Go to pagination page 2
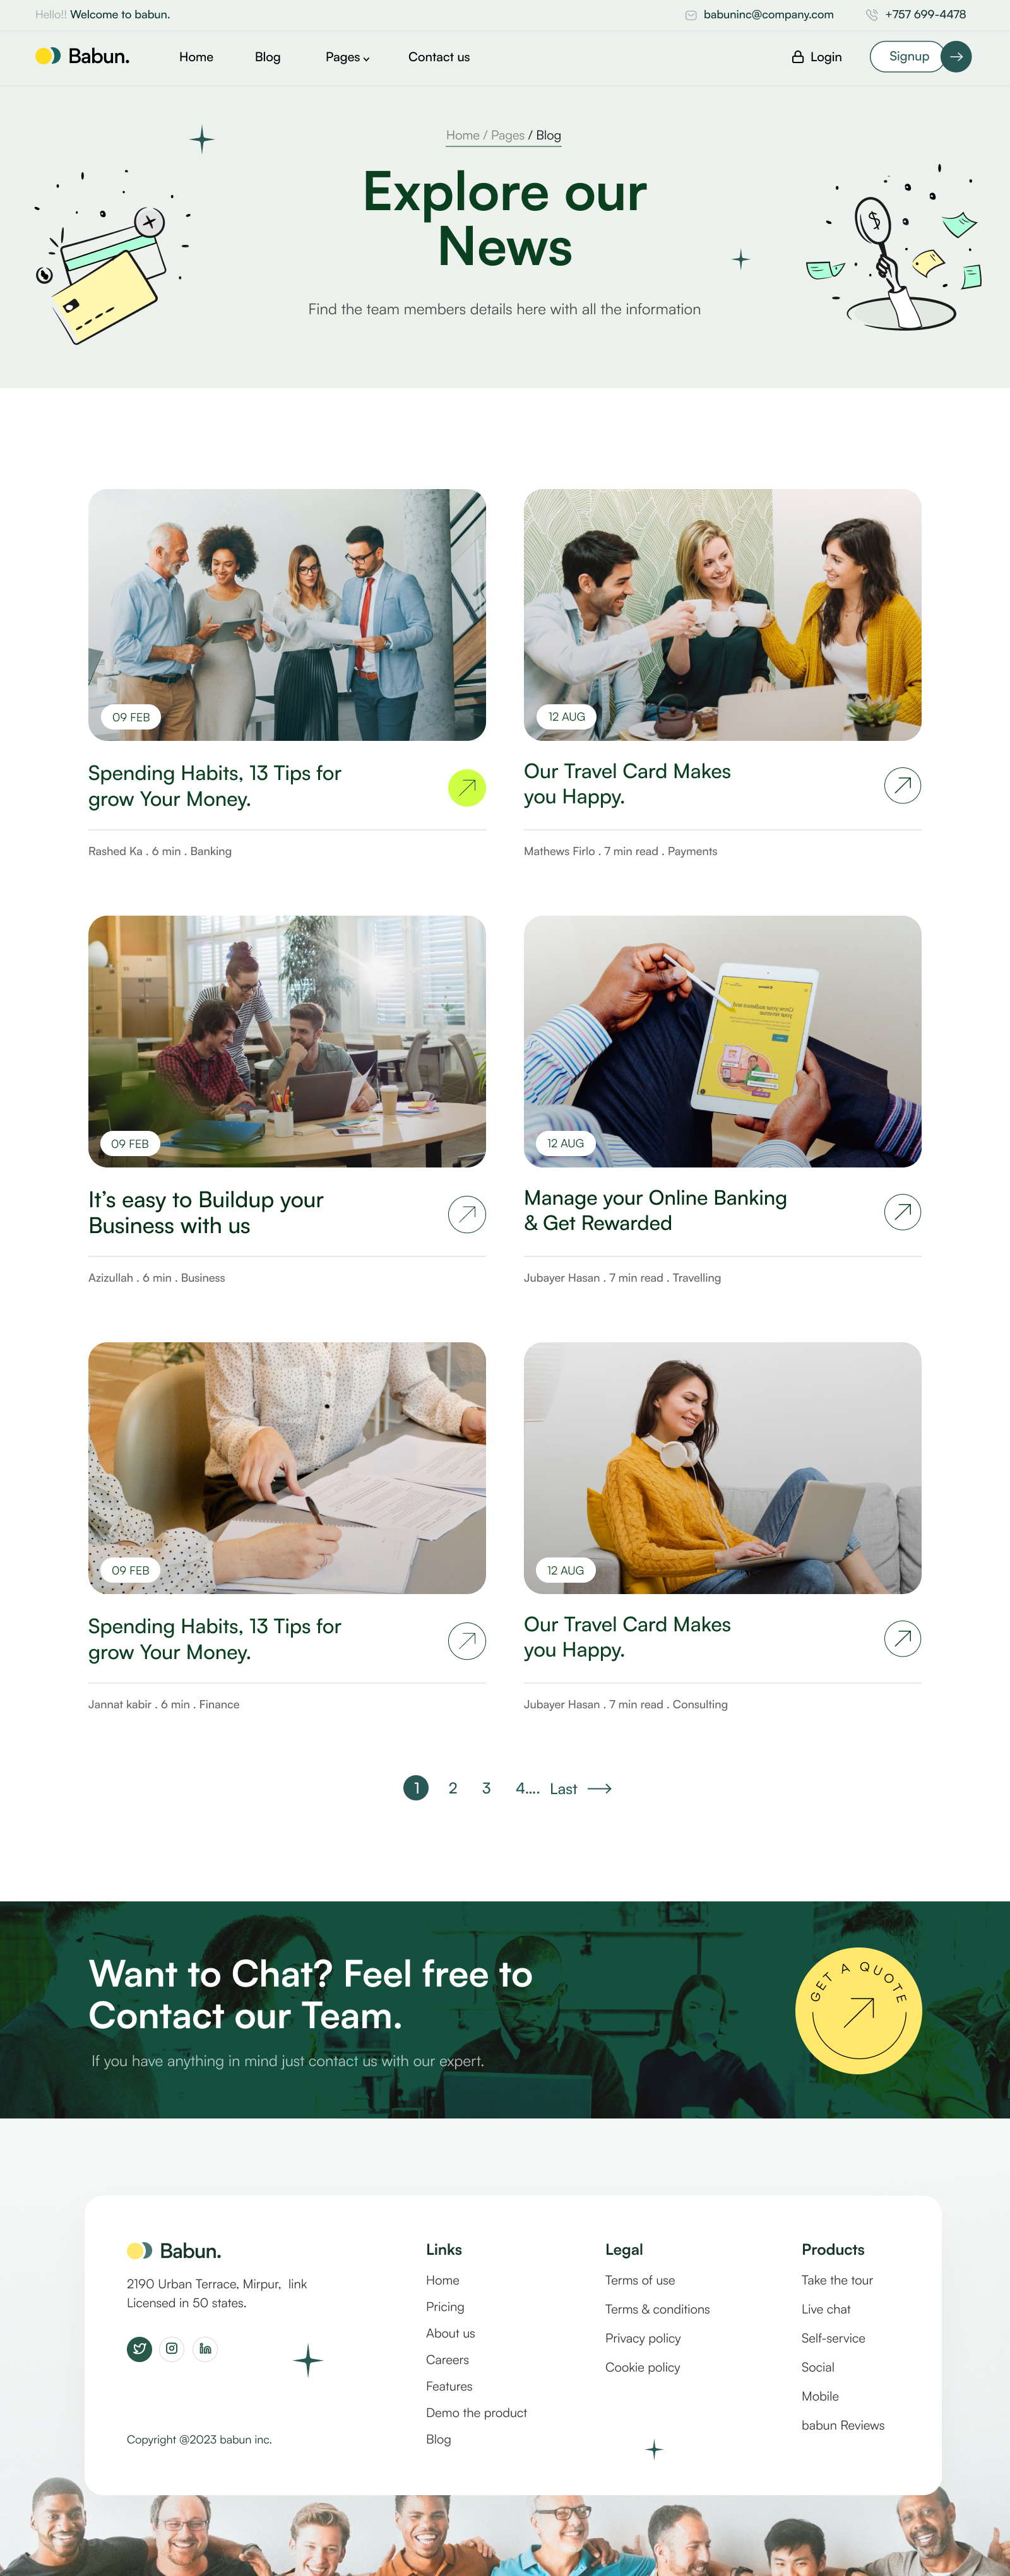 (453, 1788)
